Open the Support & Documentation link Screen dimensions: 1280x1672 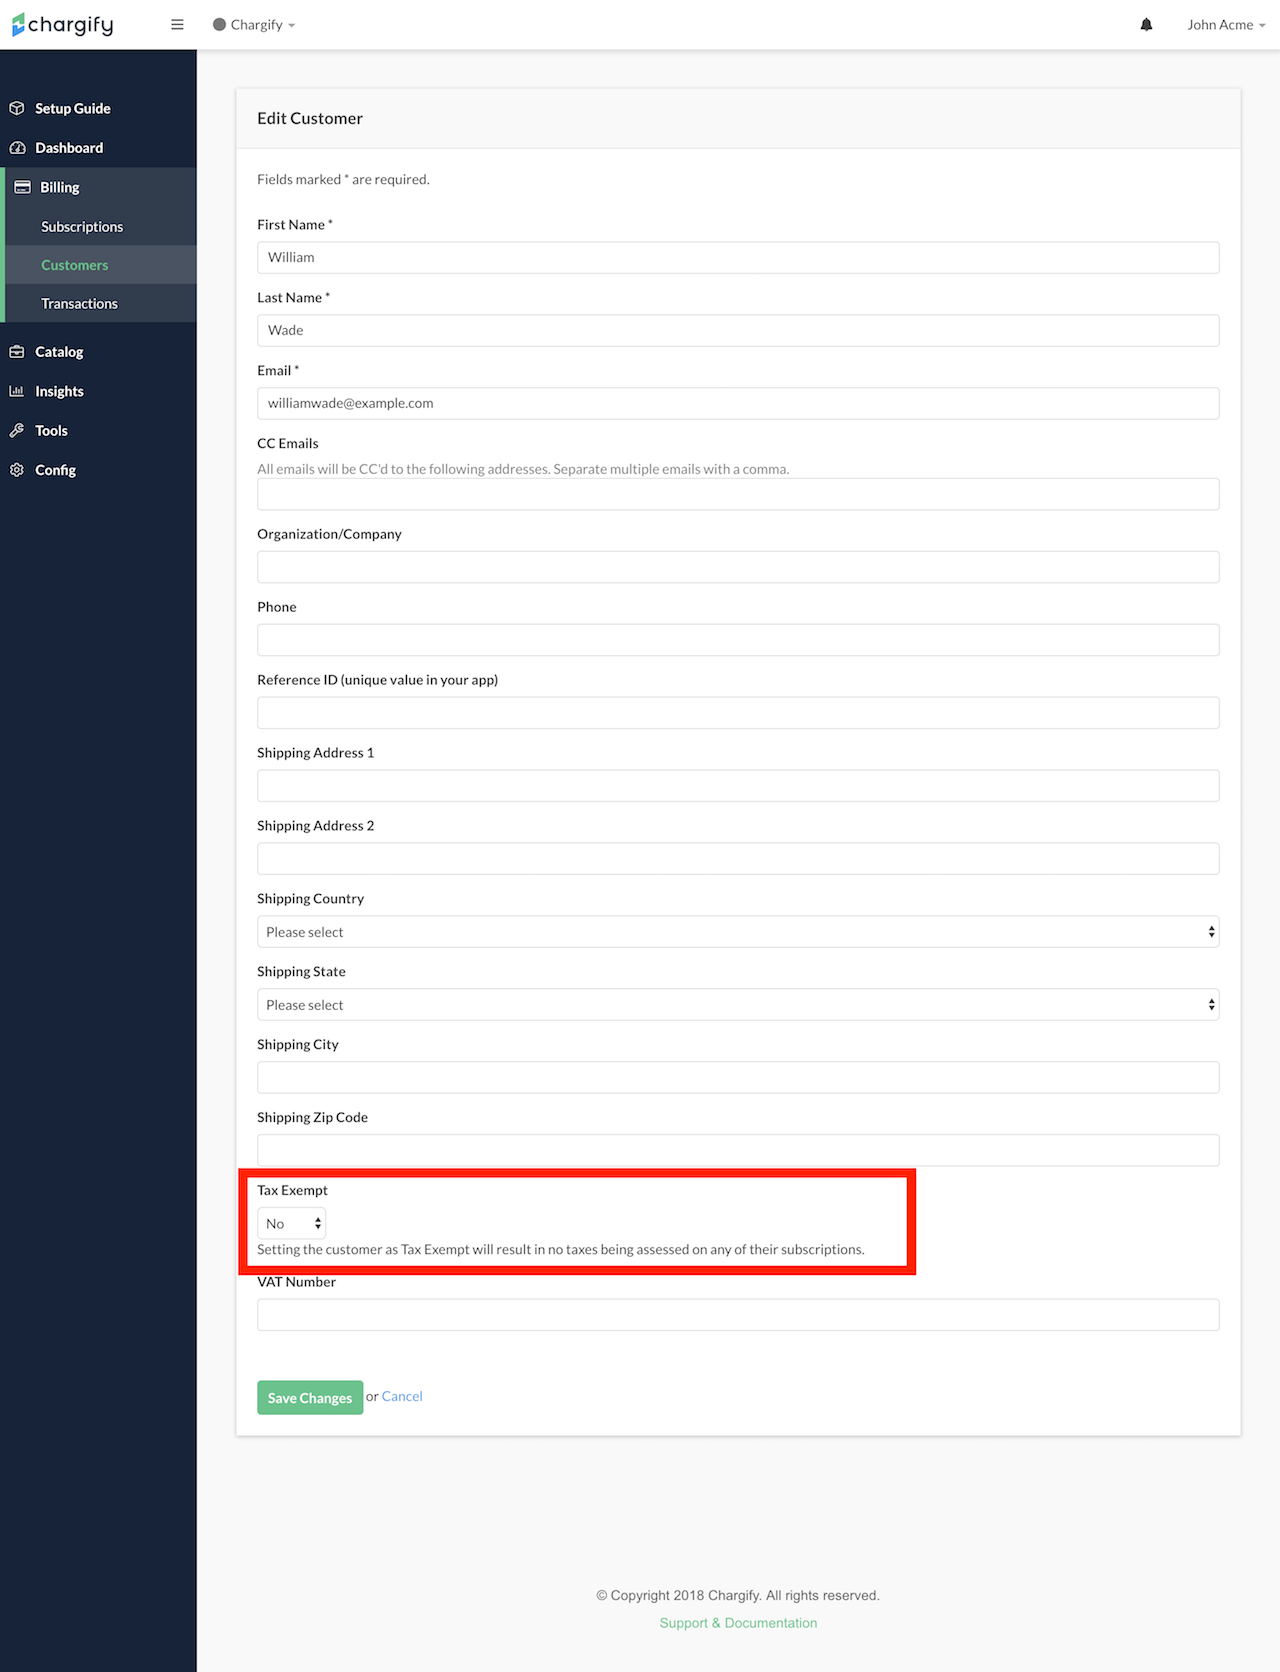coord(738,1623)
